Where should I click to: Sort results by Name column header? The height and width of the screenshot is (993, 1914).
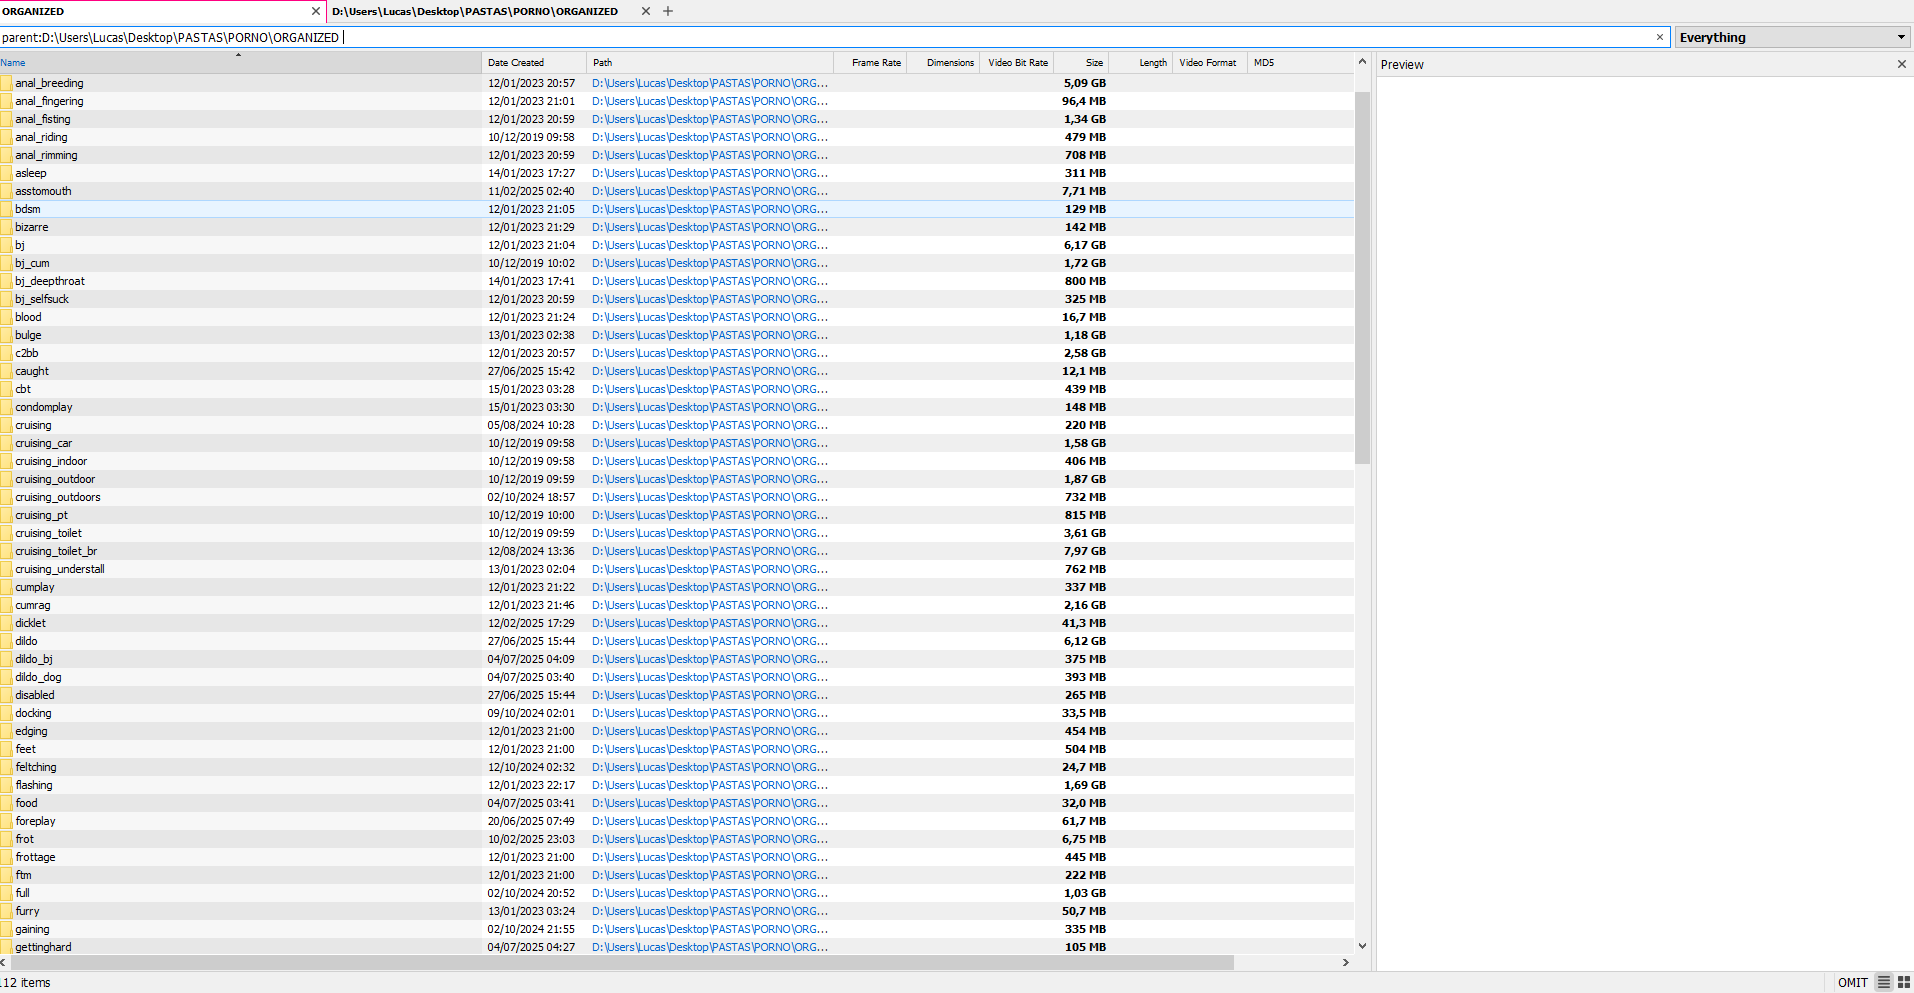coord(240,62)
